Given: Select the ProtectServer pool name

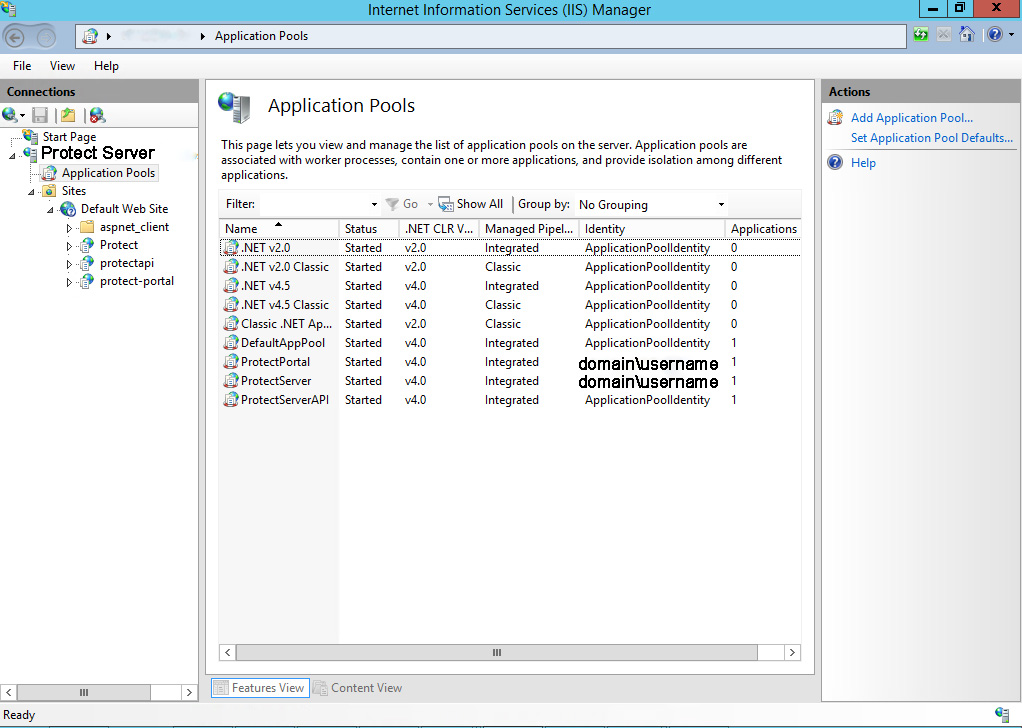Looking at the screenshot, I should tap(276, 381).
